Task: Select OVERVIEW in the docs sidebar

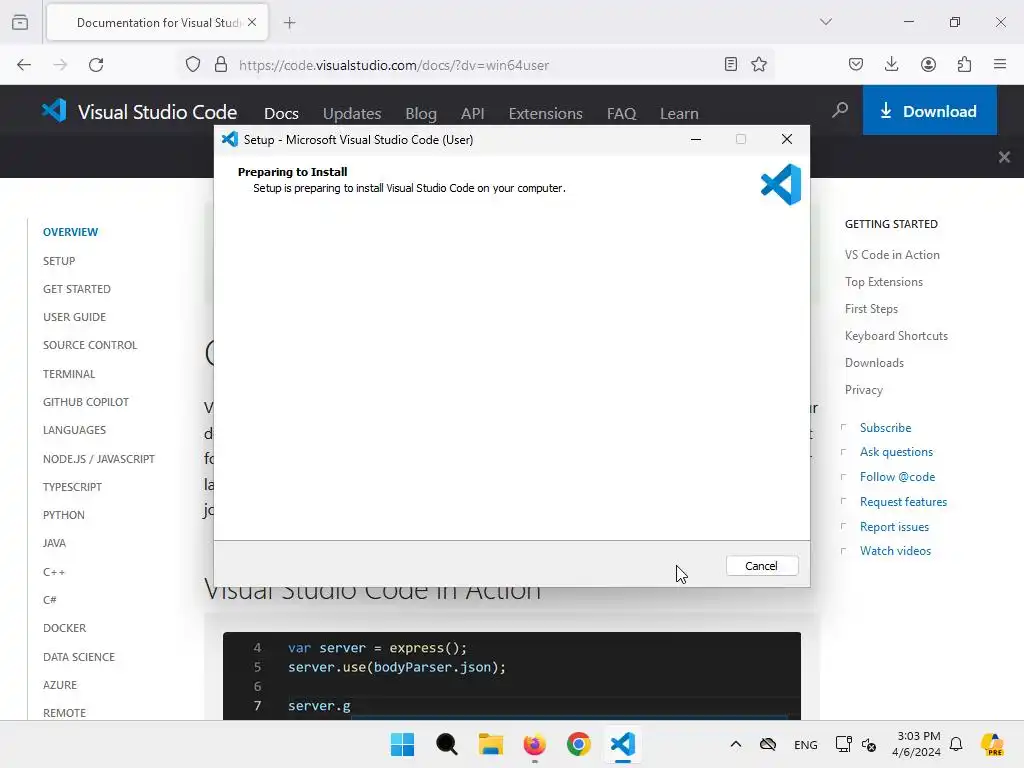Action: (71, 232)
